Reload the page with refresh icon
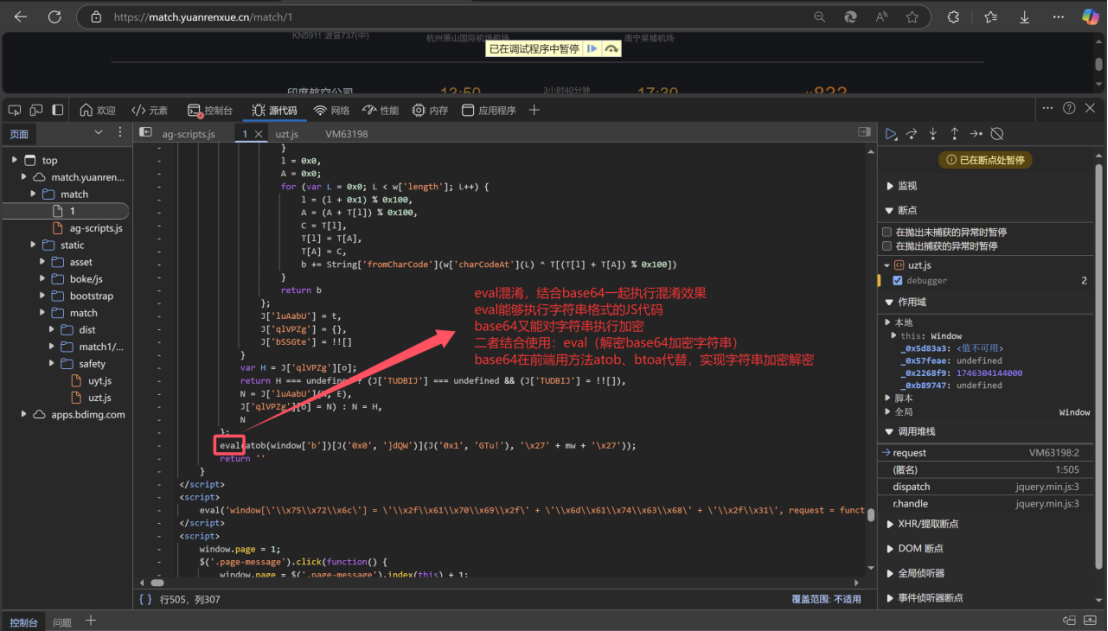Viewport: 1108px width, 631px height. tap(54, 17)
